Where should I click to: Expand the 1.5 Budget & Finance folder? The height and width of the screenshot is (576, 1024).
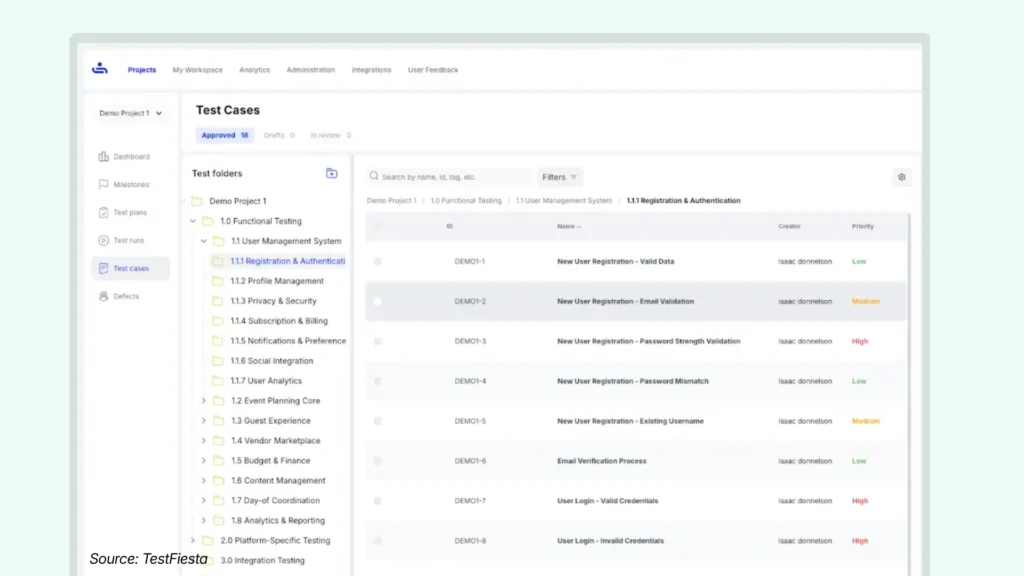point(203,460)
